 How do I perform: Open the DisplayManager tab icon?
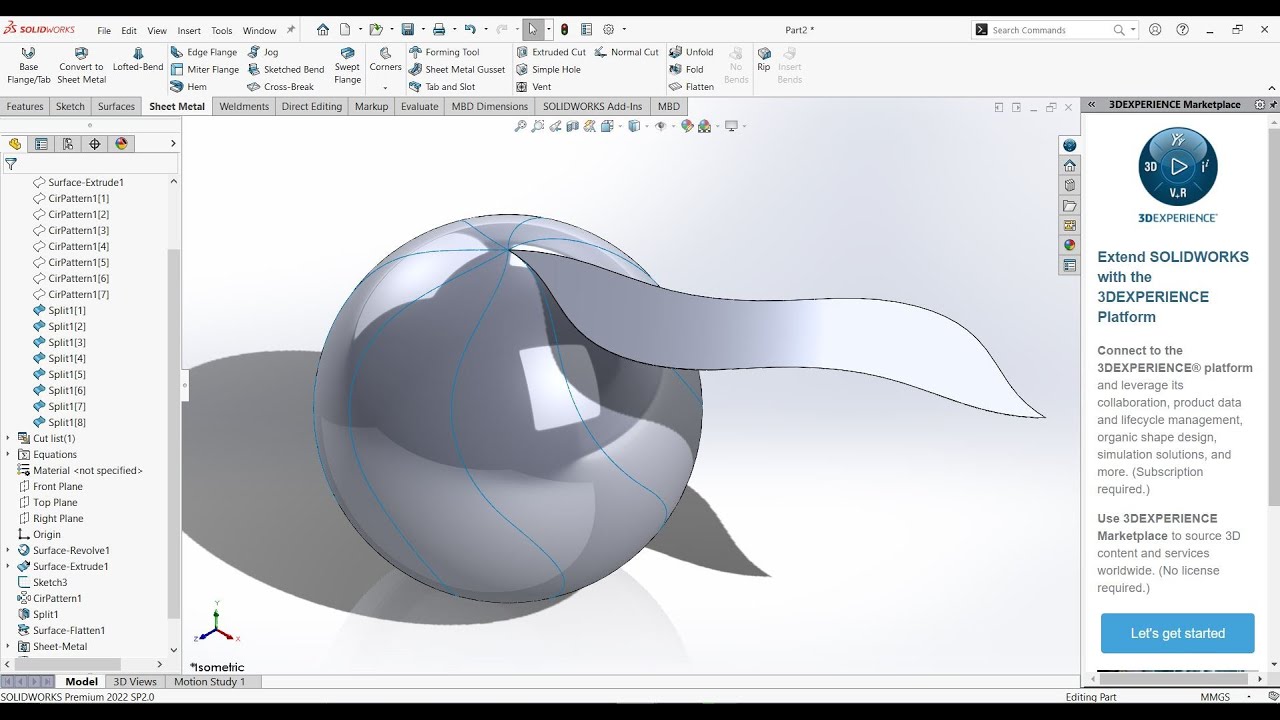(x=122, y=144)
